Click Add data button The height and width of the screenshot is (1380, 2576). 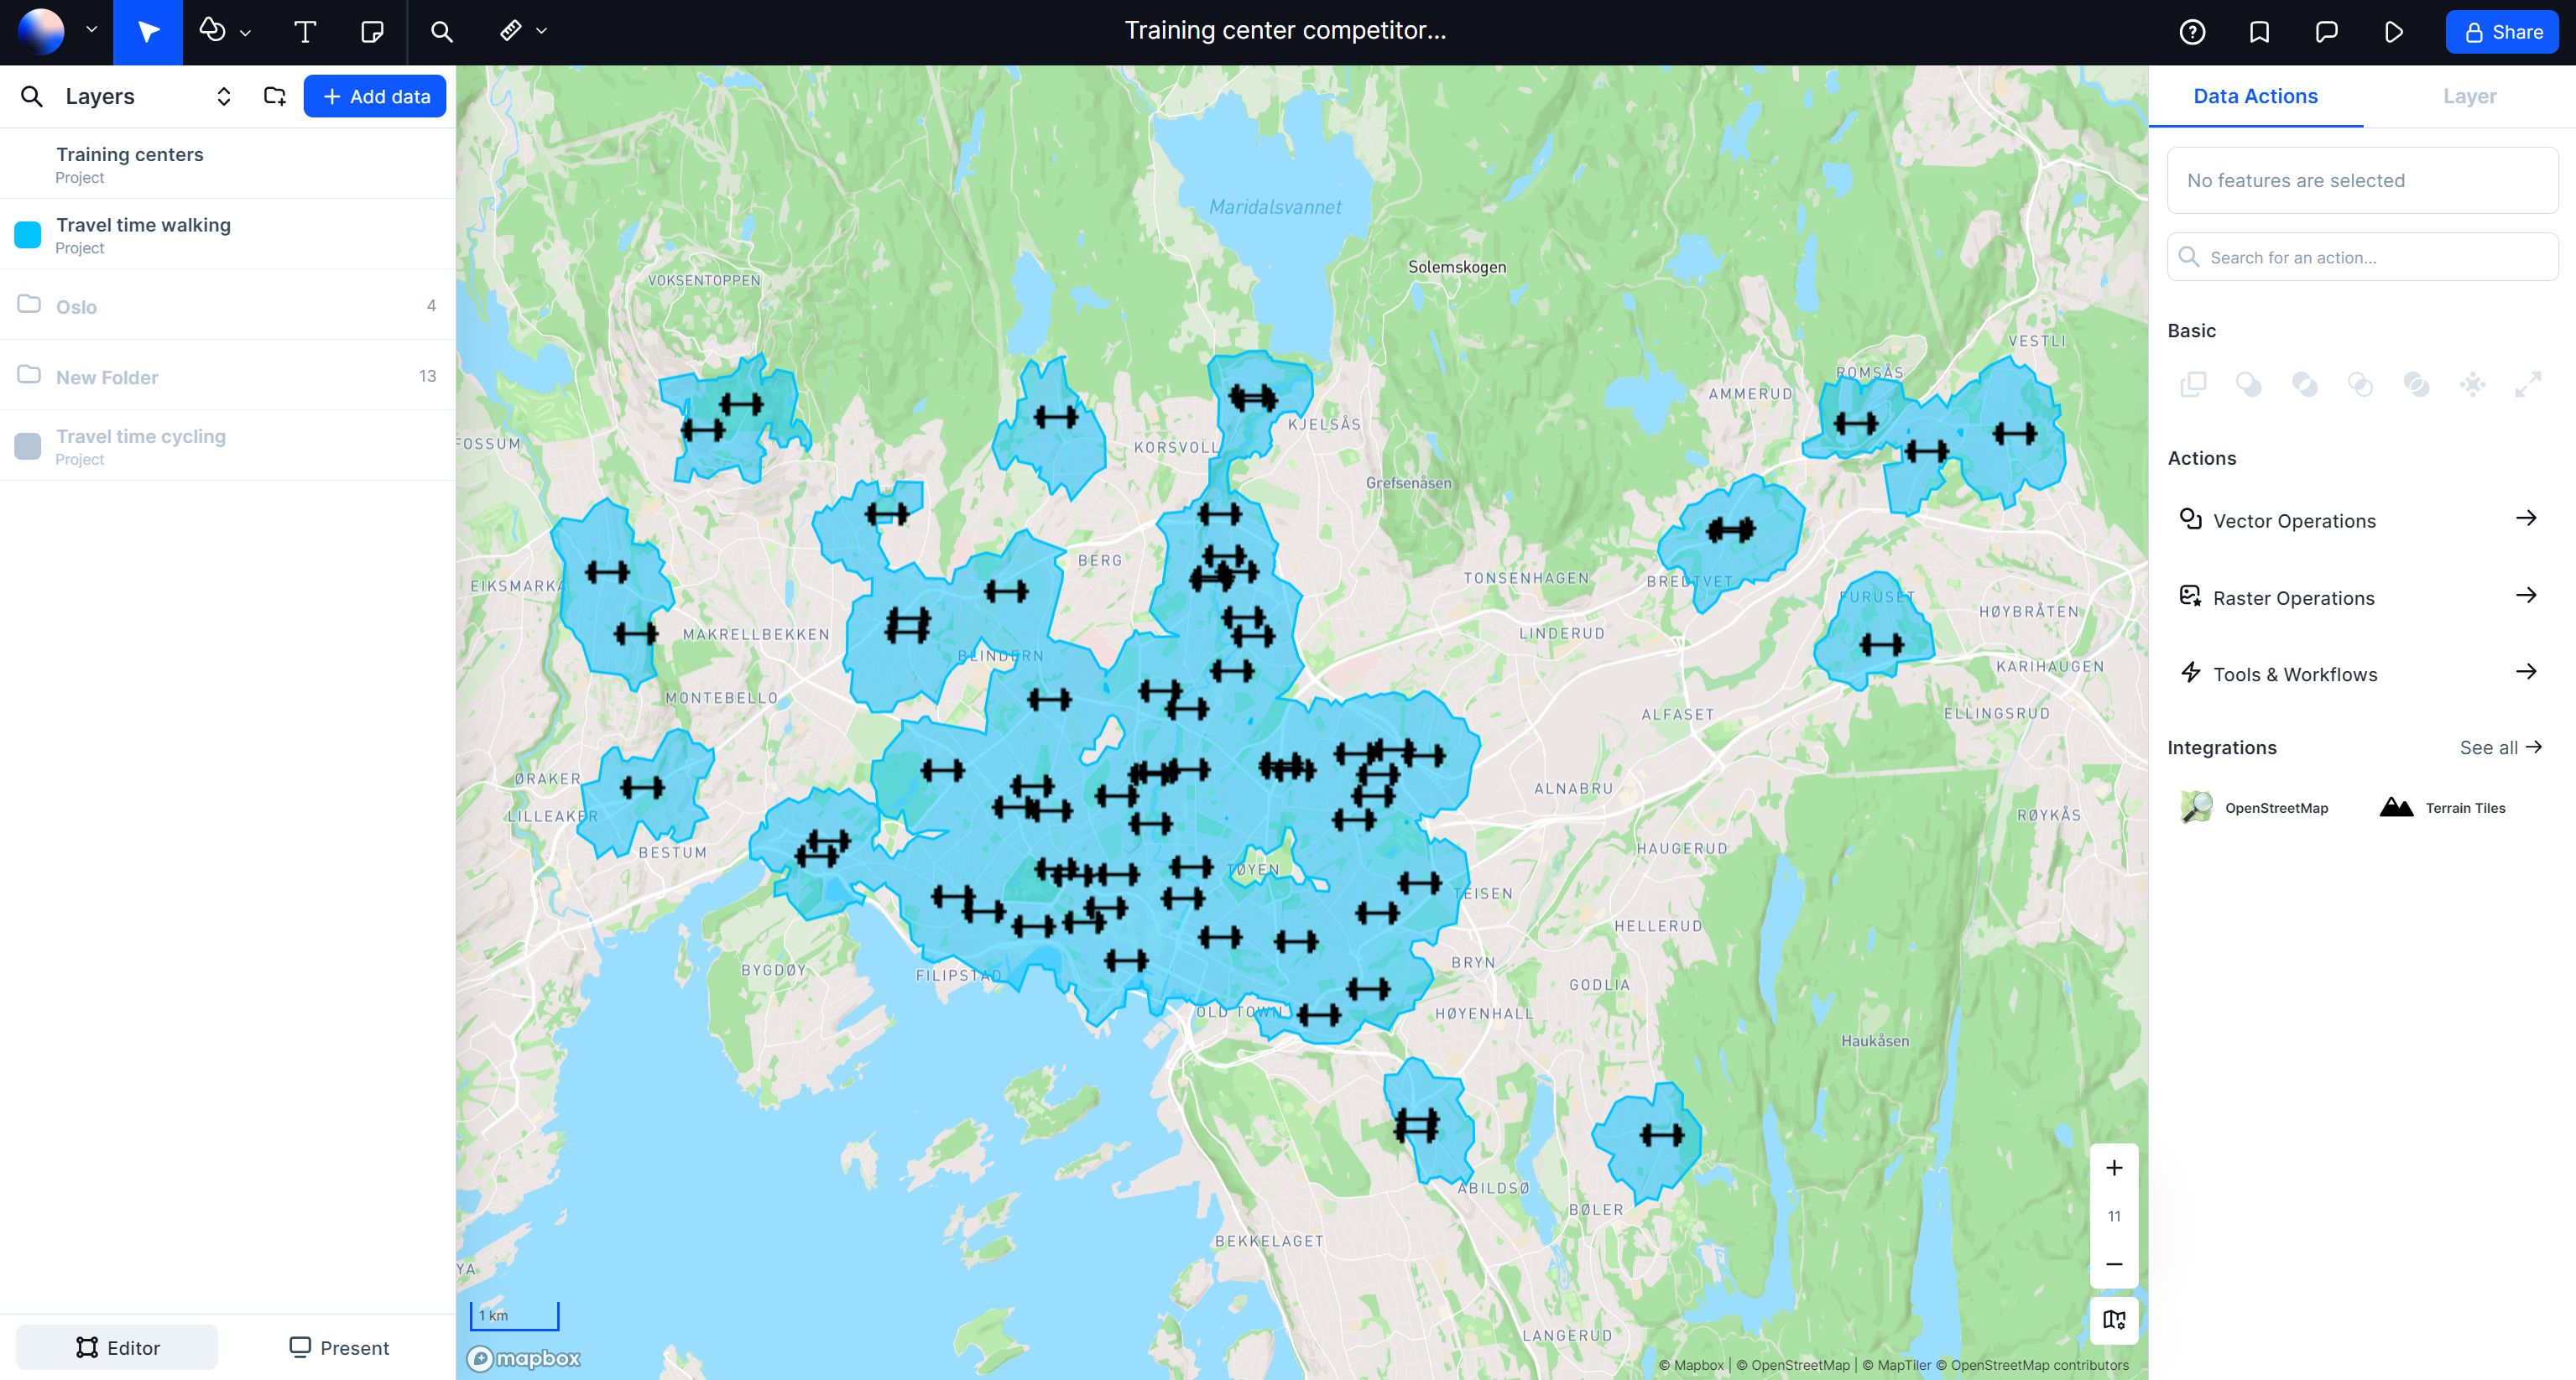[x=373, y=96]
